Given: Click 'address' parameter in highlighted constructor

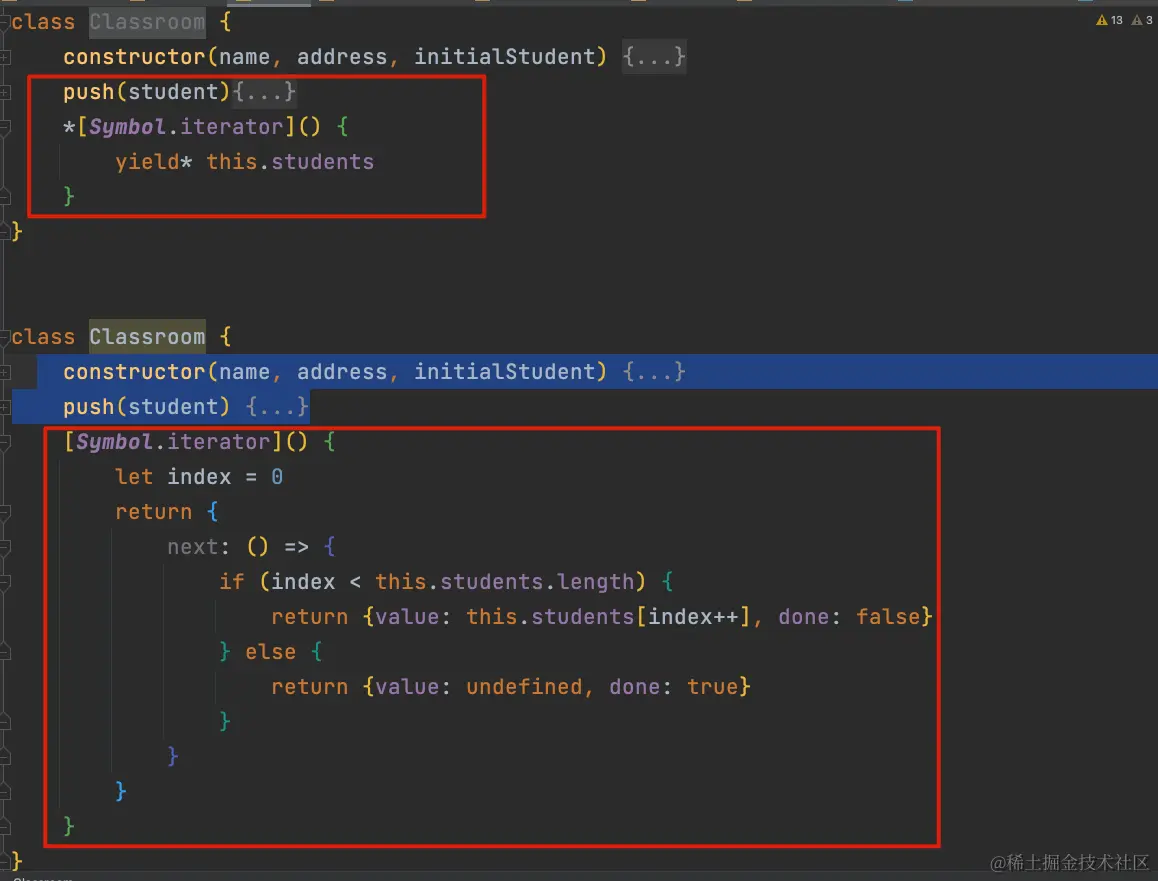Looking at the screenshot, I should pyautogui.click(x=342, y=371).
